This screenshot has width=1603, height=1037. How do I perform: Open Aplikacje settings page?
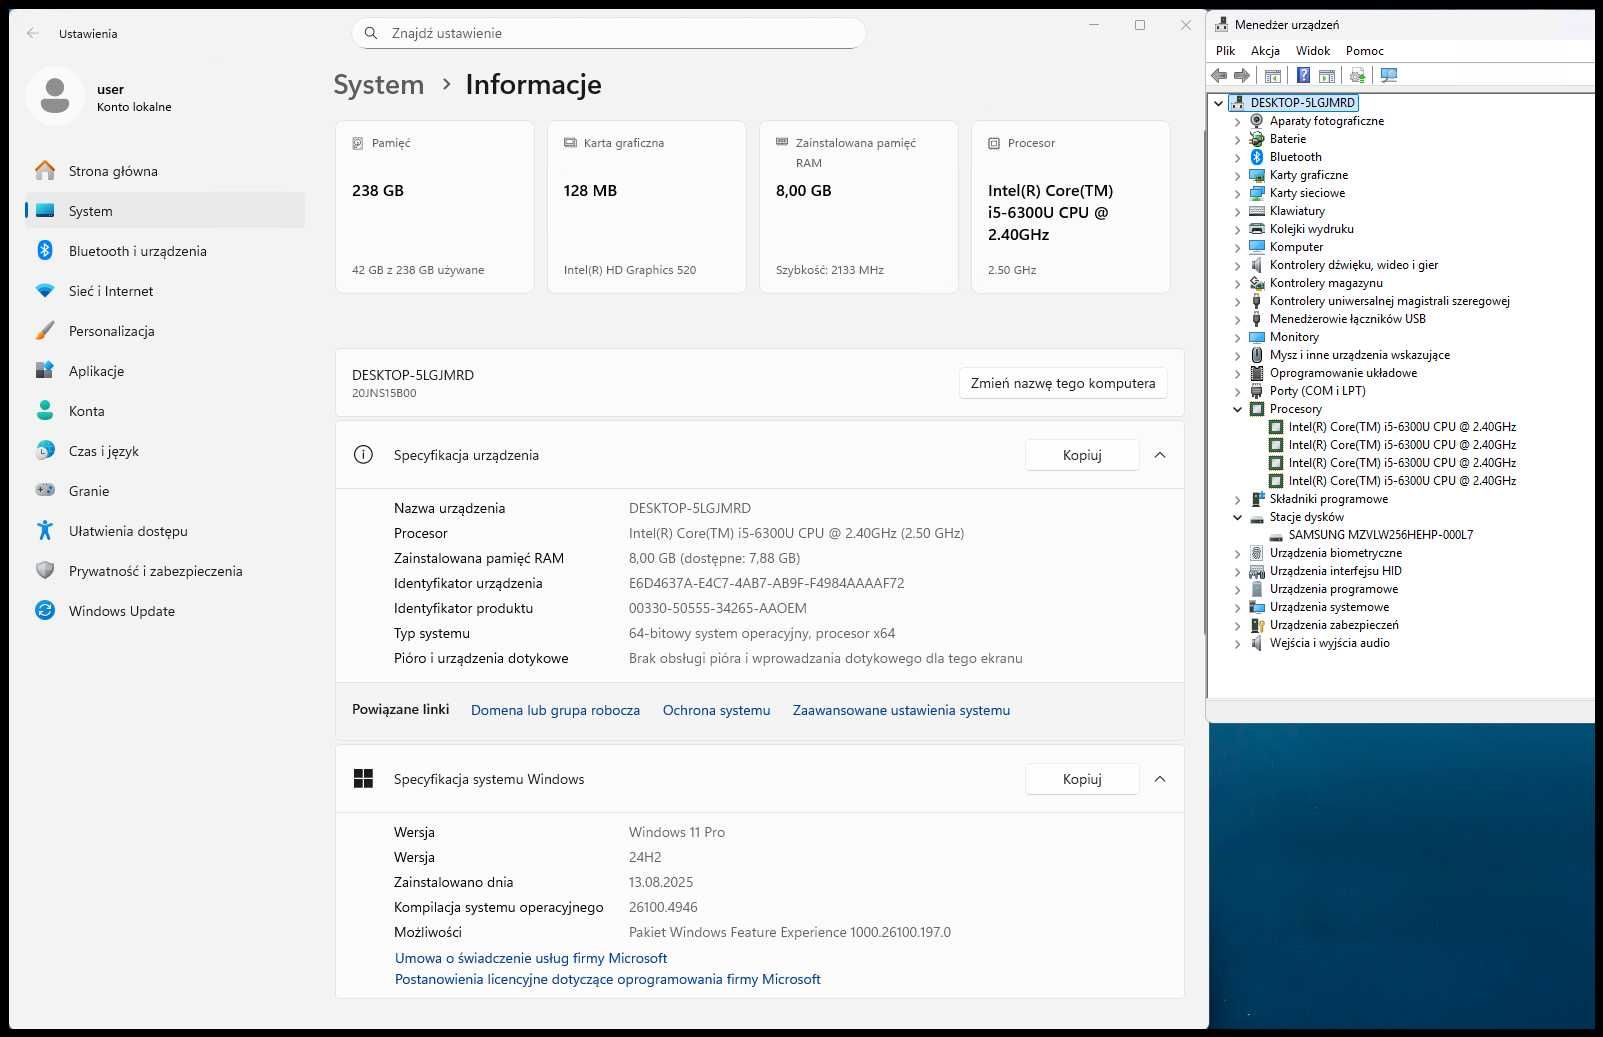(x=165, y=371)
